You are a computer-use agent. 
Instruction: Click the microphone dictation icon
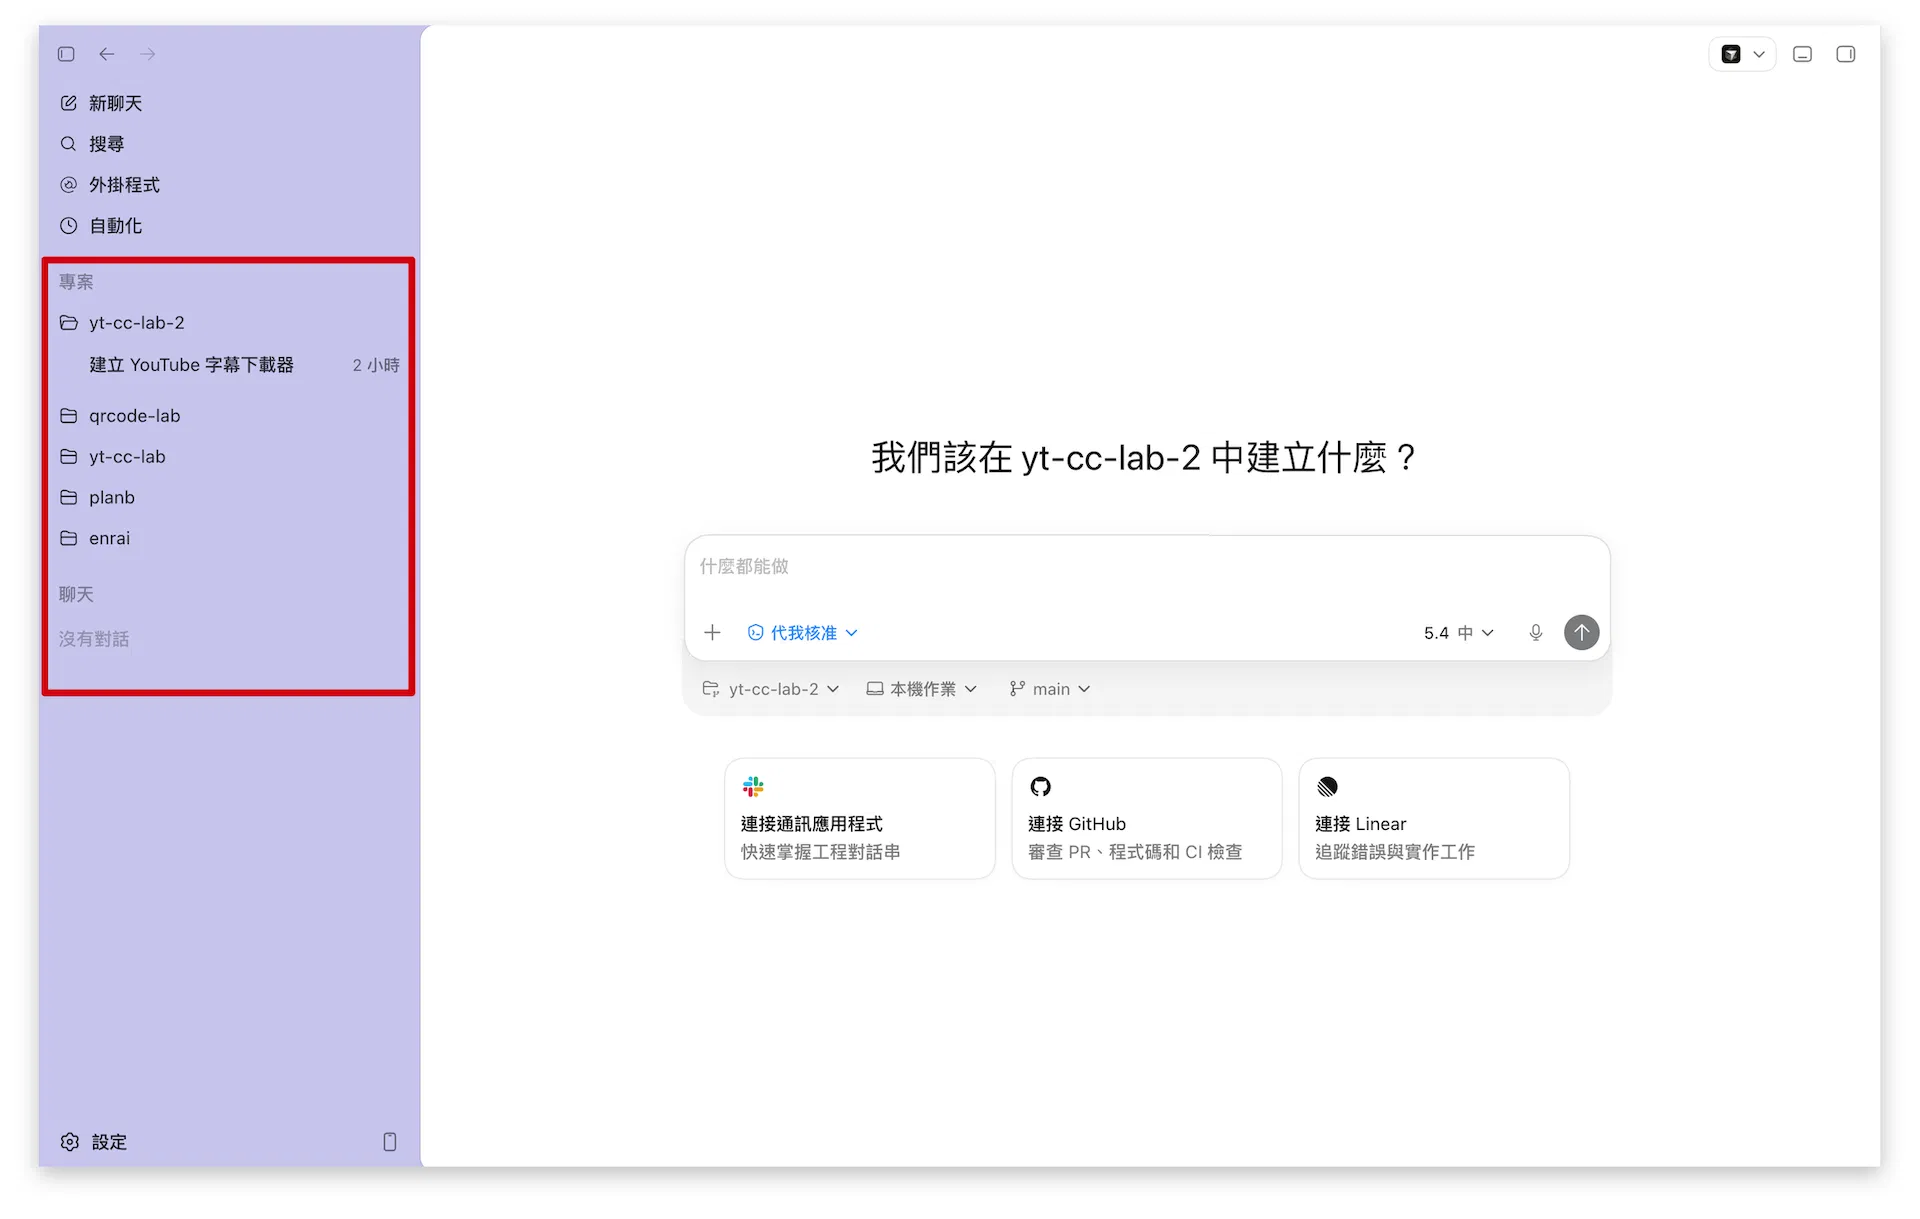1536,633
